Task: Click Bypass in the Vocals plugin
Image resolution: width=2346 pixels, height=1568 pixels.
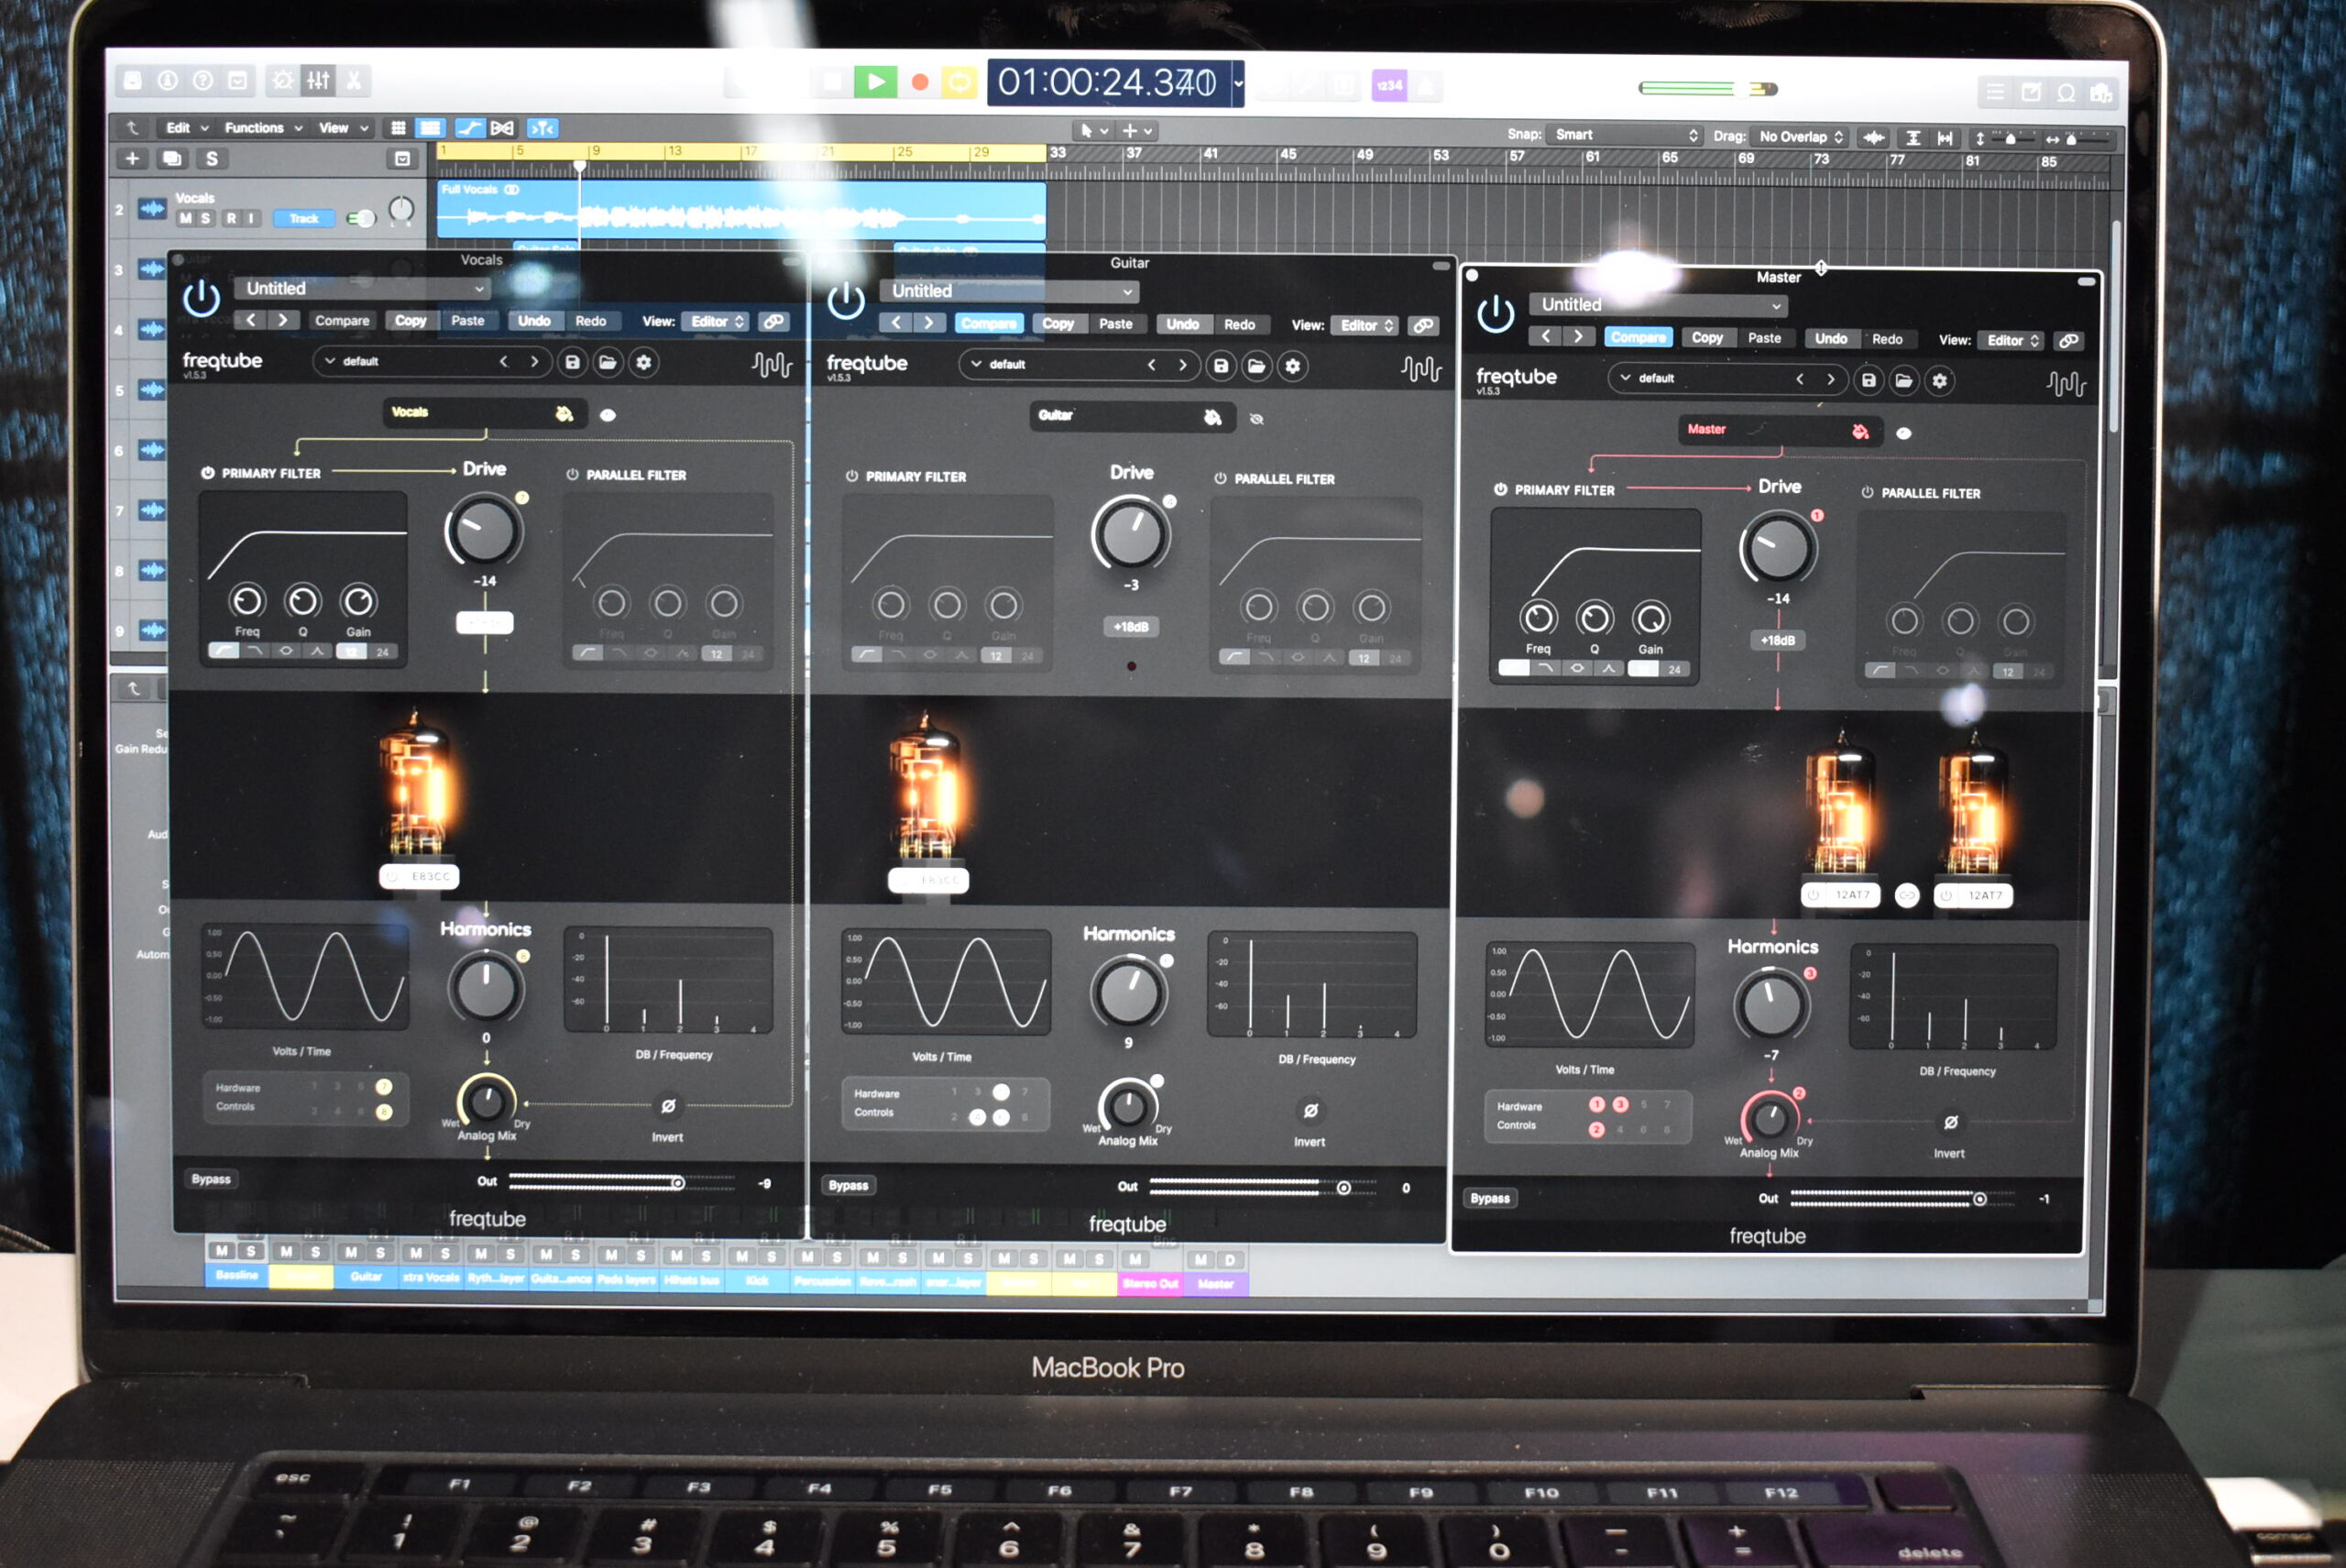Action: pos(211,1179)
